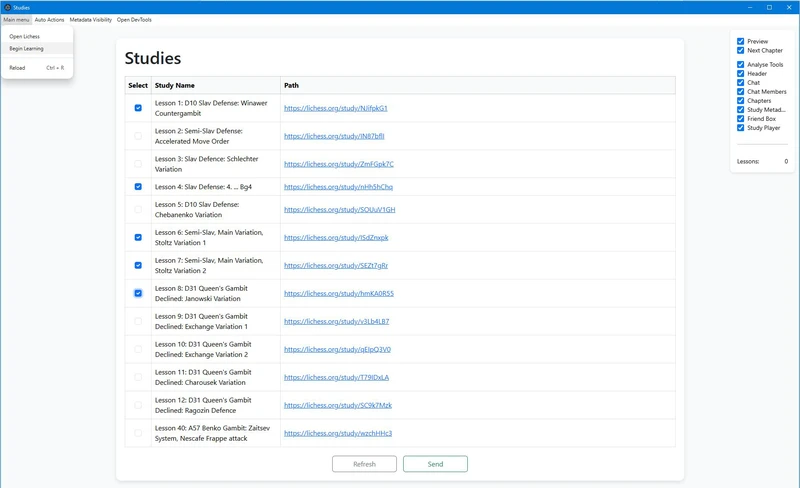Open the Lesson 40 Benko Gambit study link
This screenshot has height=488, width=800.
point(338,433)
